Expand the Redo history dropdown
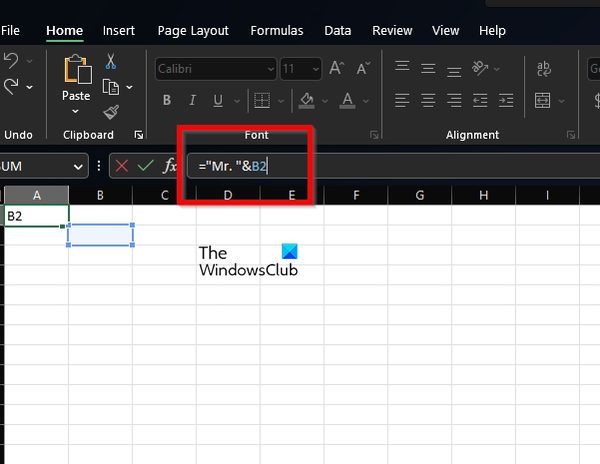This screenshot has height=464, width=600. (x=29, y=88)
